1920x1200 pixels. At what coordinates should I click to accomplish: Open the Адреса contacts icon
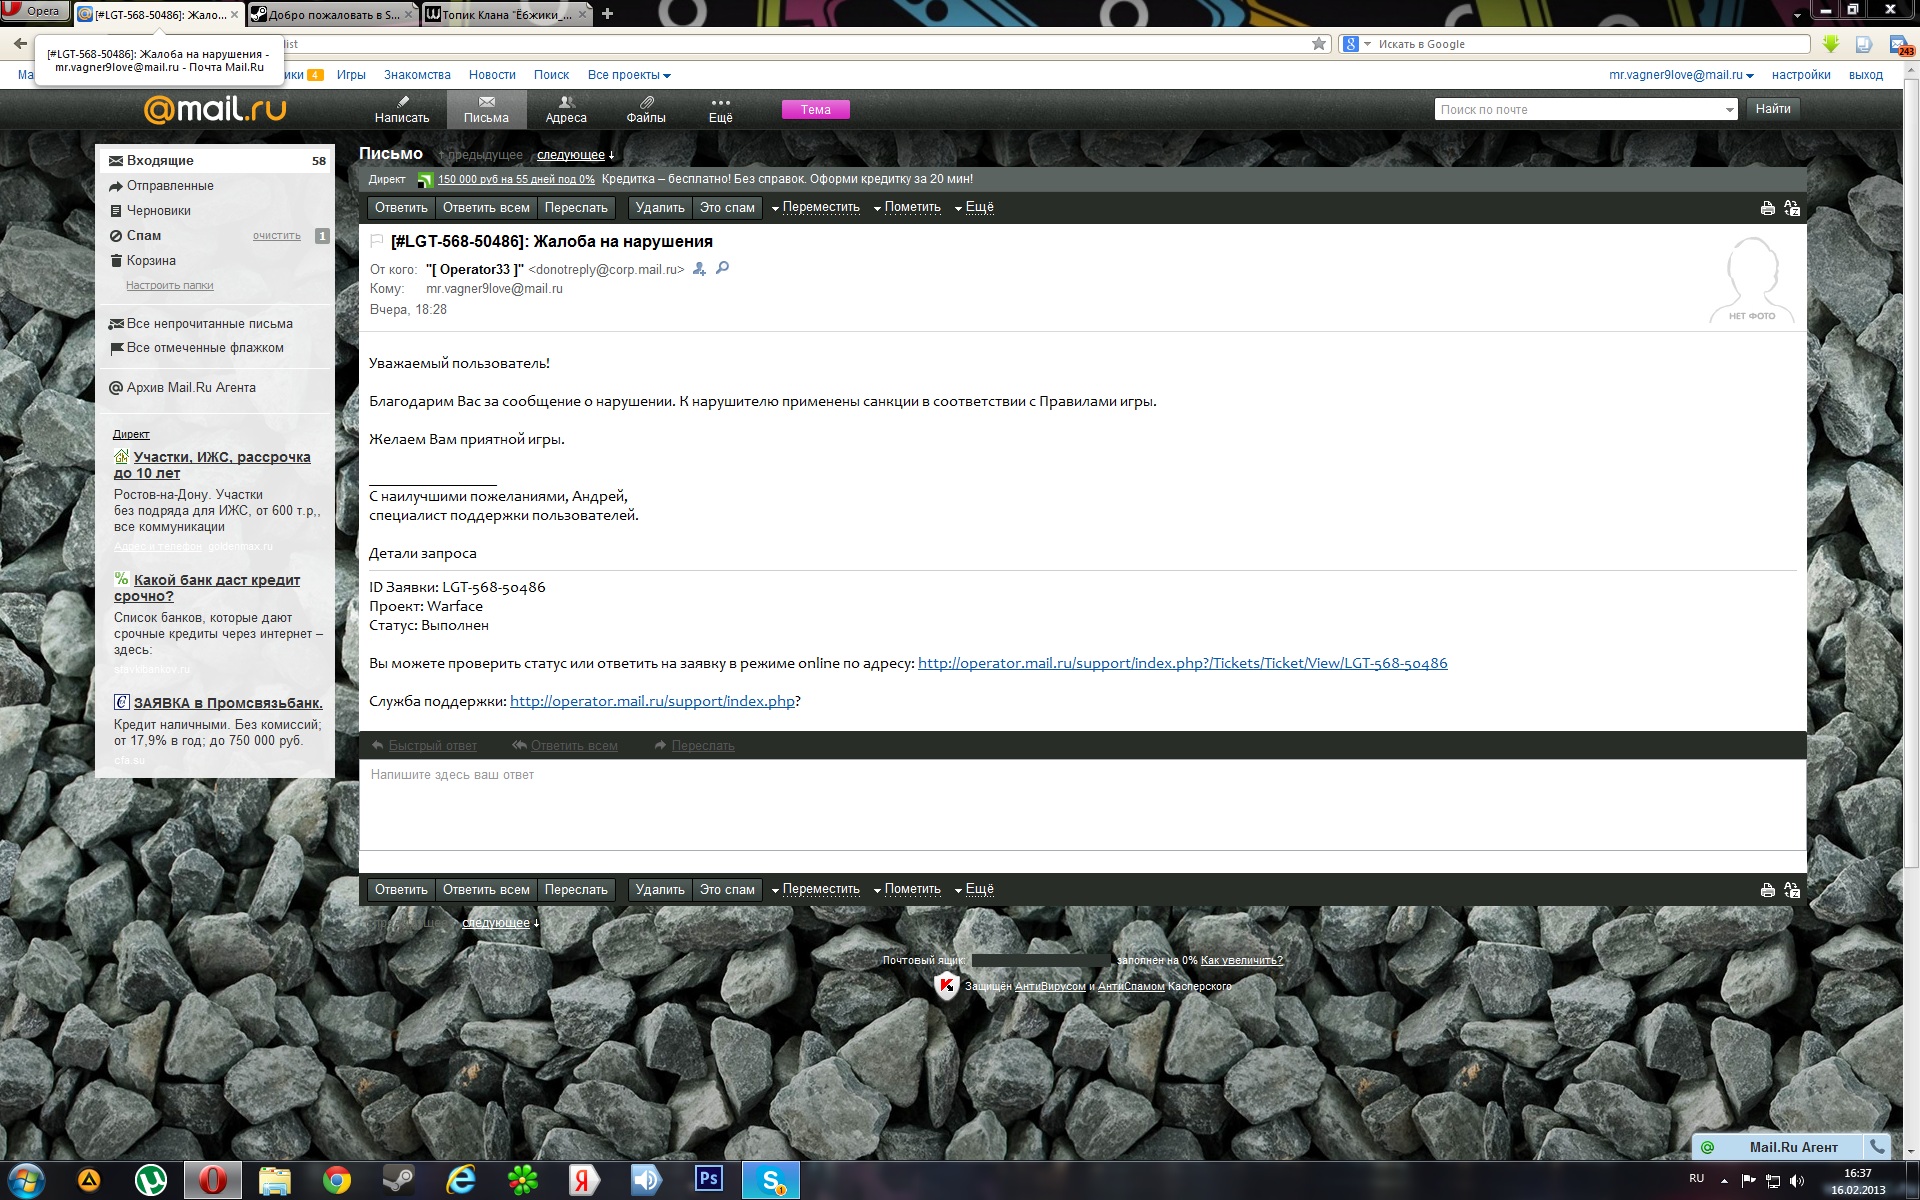566,109
